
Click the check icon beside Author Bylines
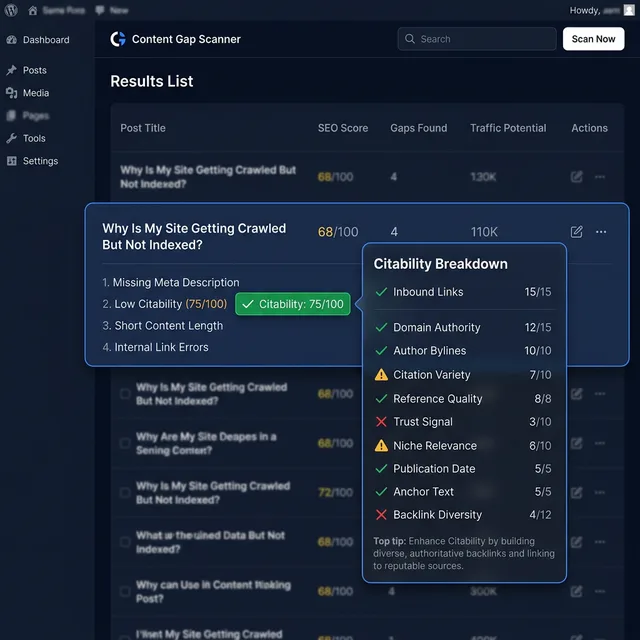pyautogui.click(x=381, y=351)
